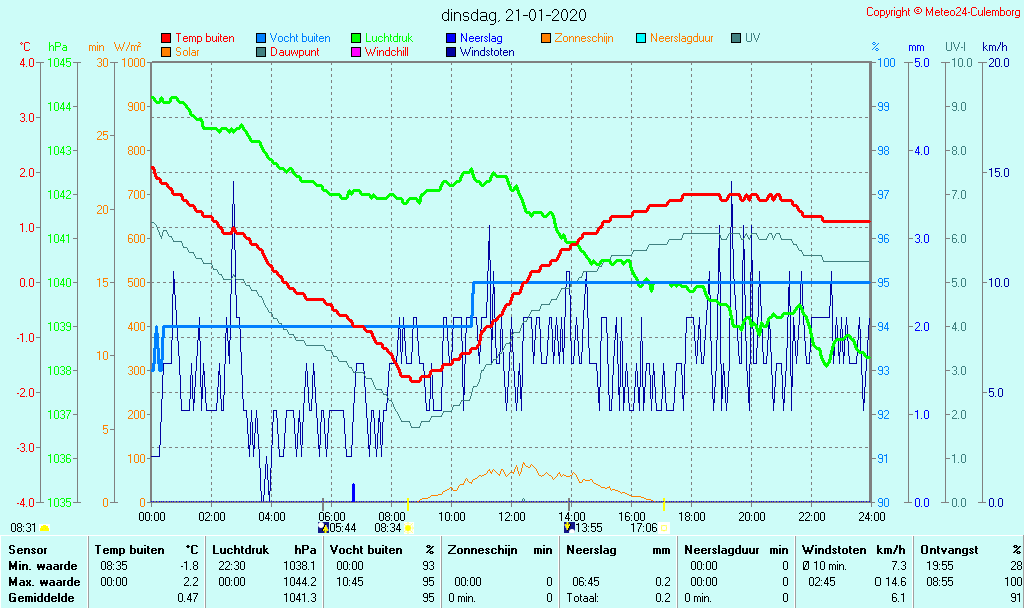Click the Vocht buiten legend label

[x=300, y=38]
